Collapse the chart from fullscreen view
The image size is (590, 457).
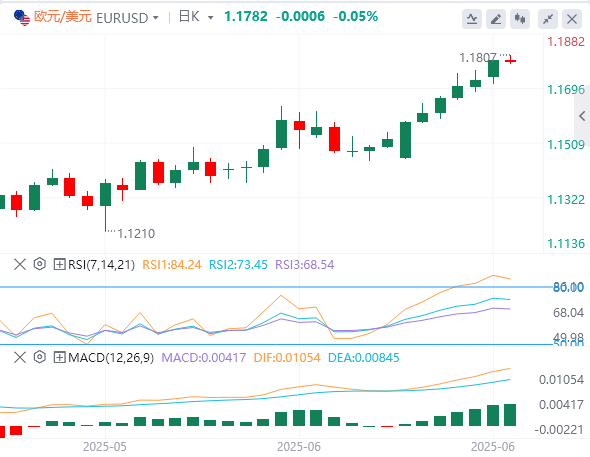click(x=548, y=18)
